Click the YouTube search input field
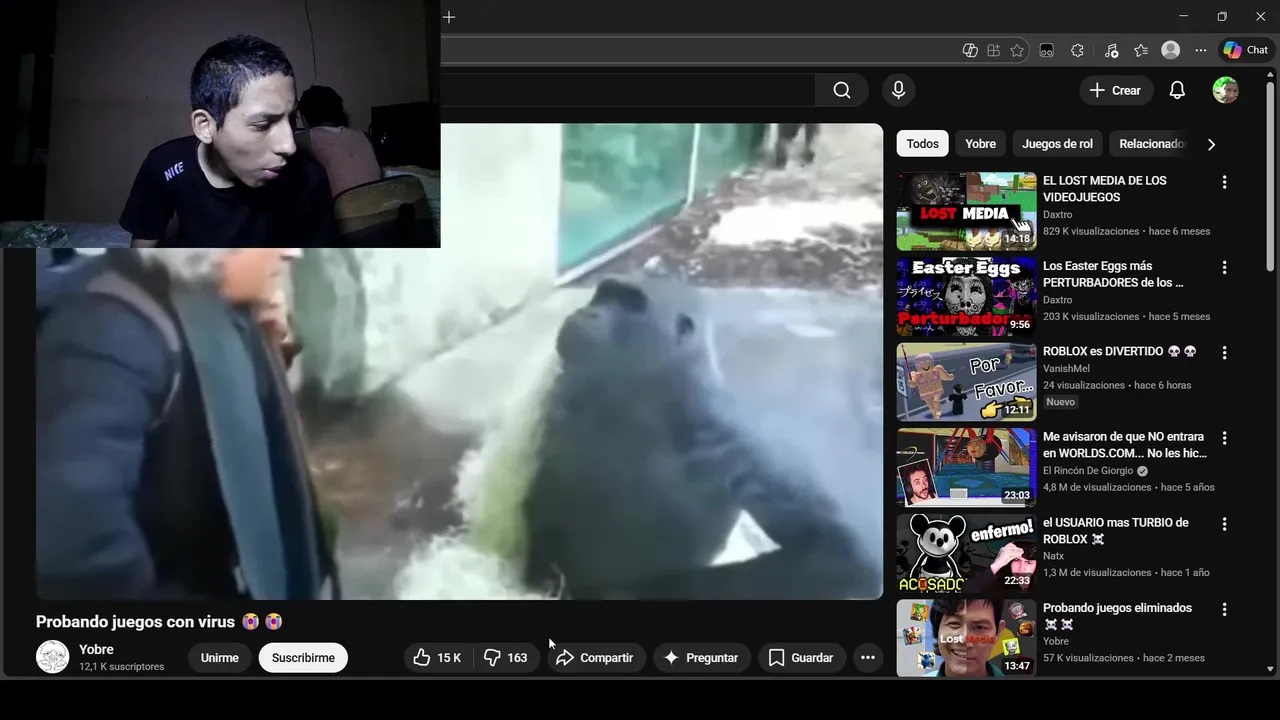Image resolution: width=1280 pixels, height=720 pixels. (628, 90)
